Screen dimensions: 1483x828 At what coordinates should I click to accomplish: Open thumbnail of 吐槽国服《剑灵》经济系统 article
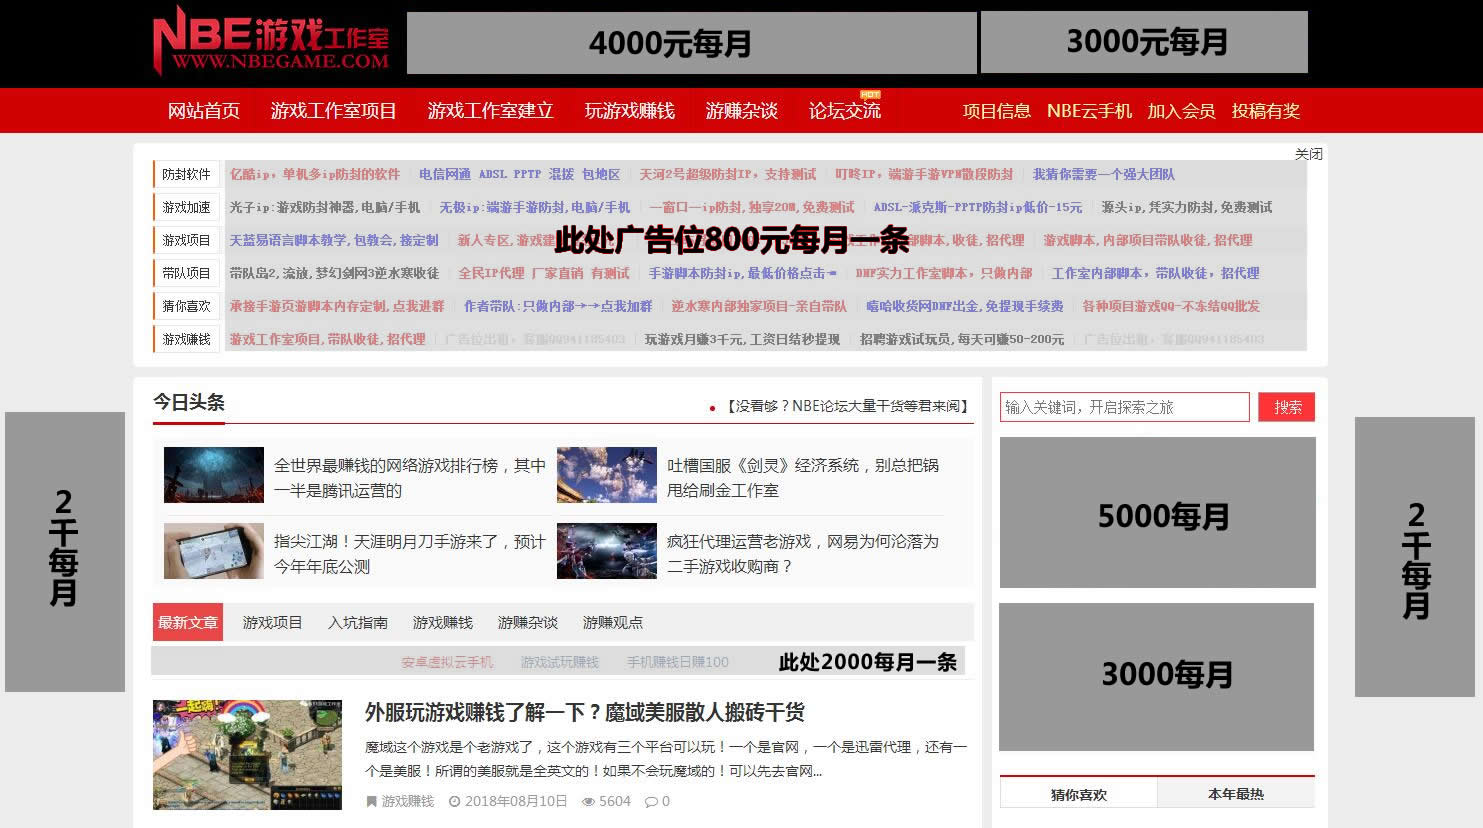click(x=607, y=475)
